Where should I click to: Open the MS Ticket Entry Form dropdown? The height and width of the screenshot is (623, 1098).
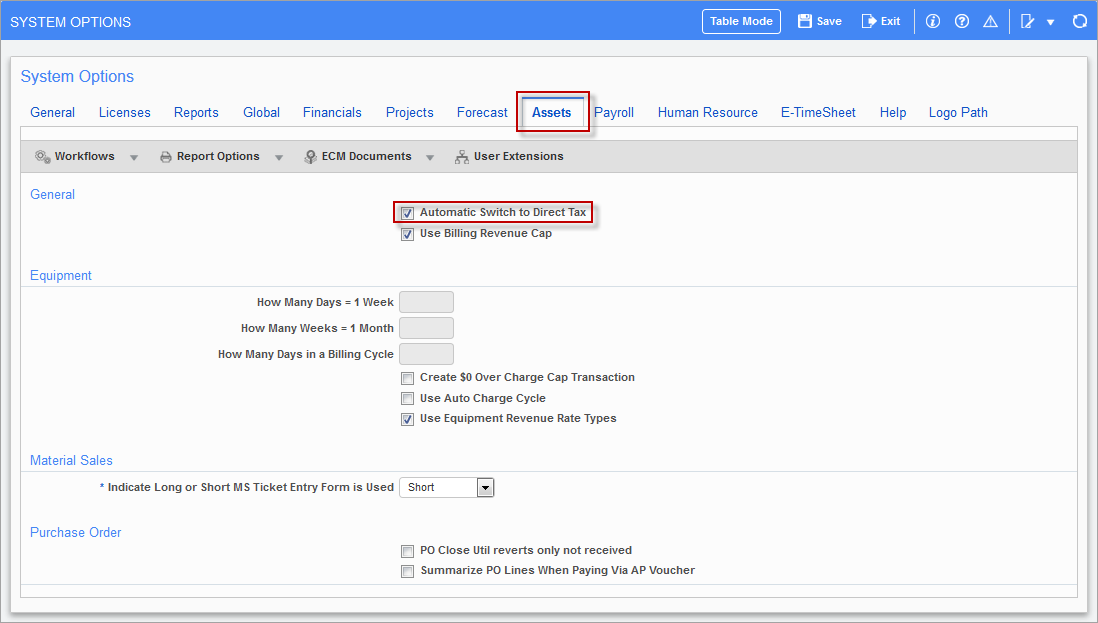(485, 488)
